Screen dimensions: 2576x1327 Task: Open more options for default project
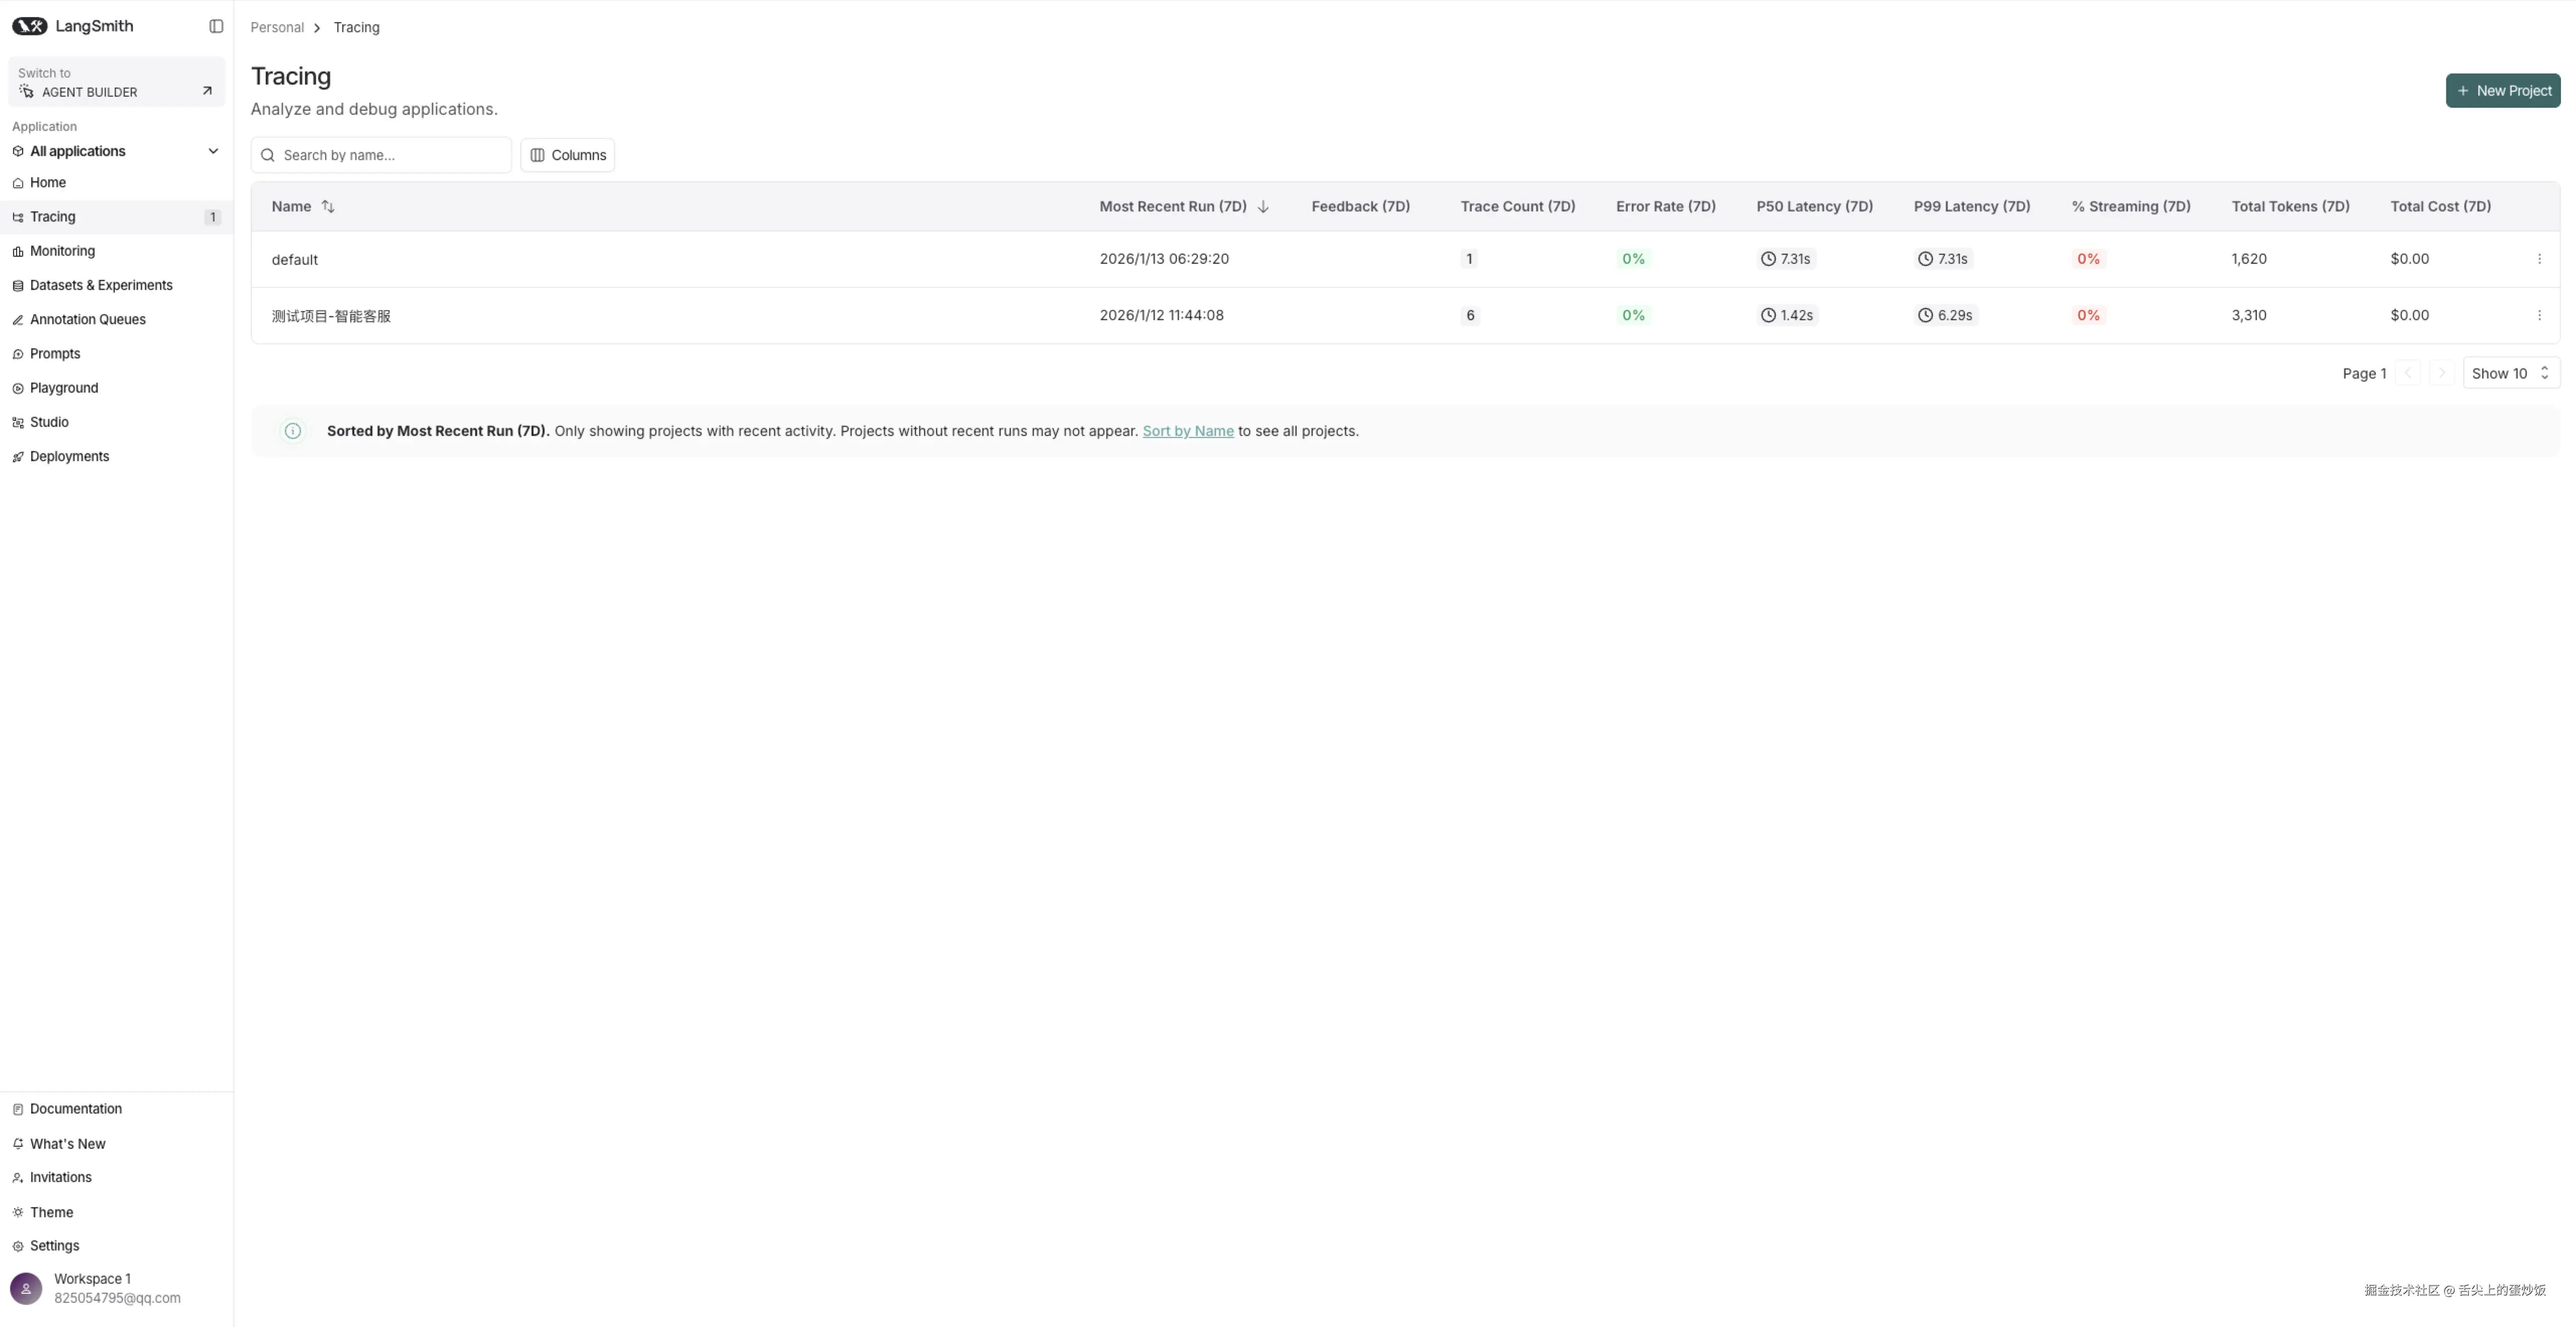[x=2539, y=259]
